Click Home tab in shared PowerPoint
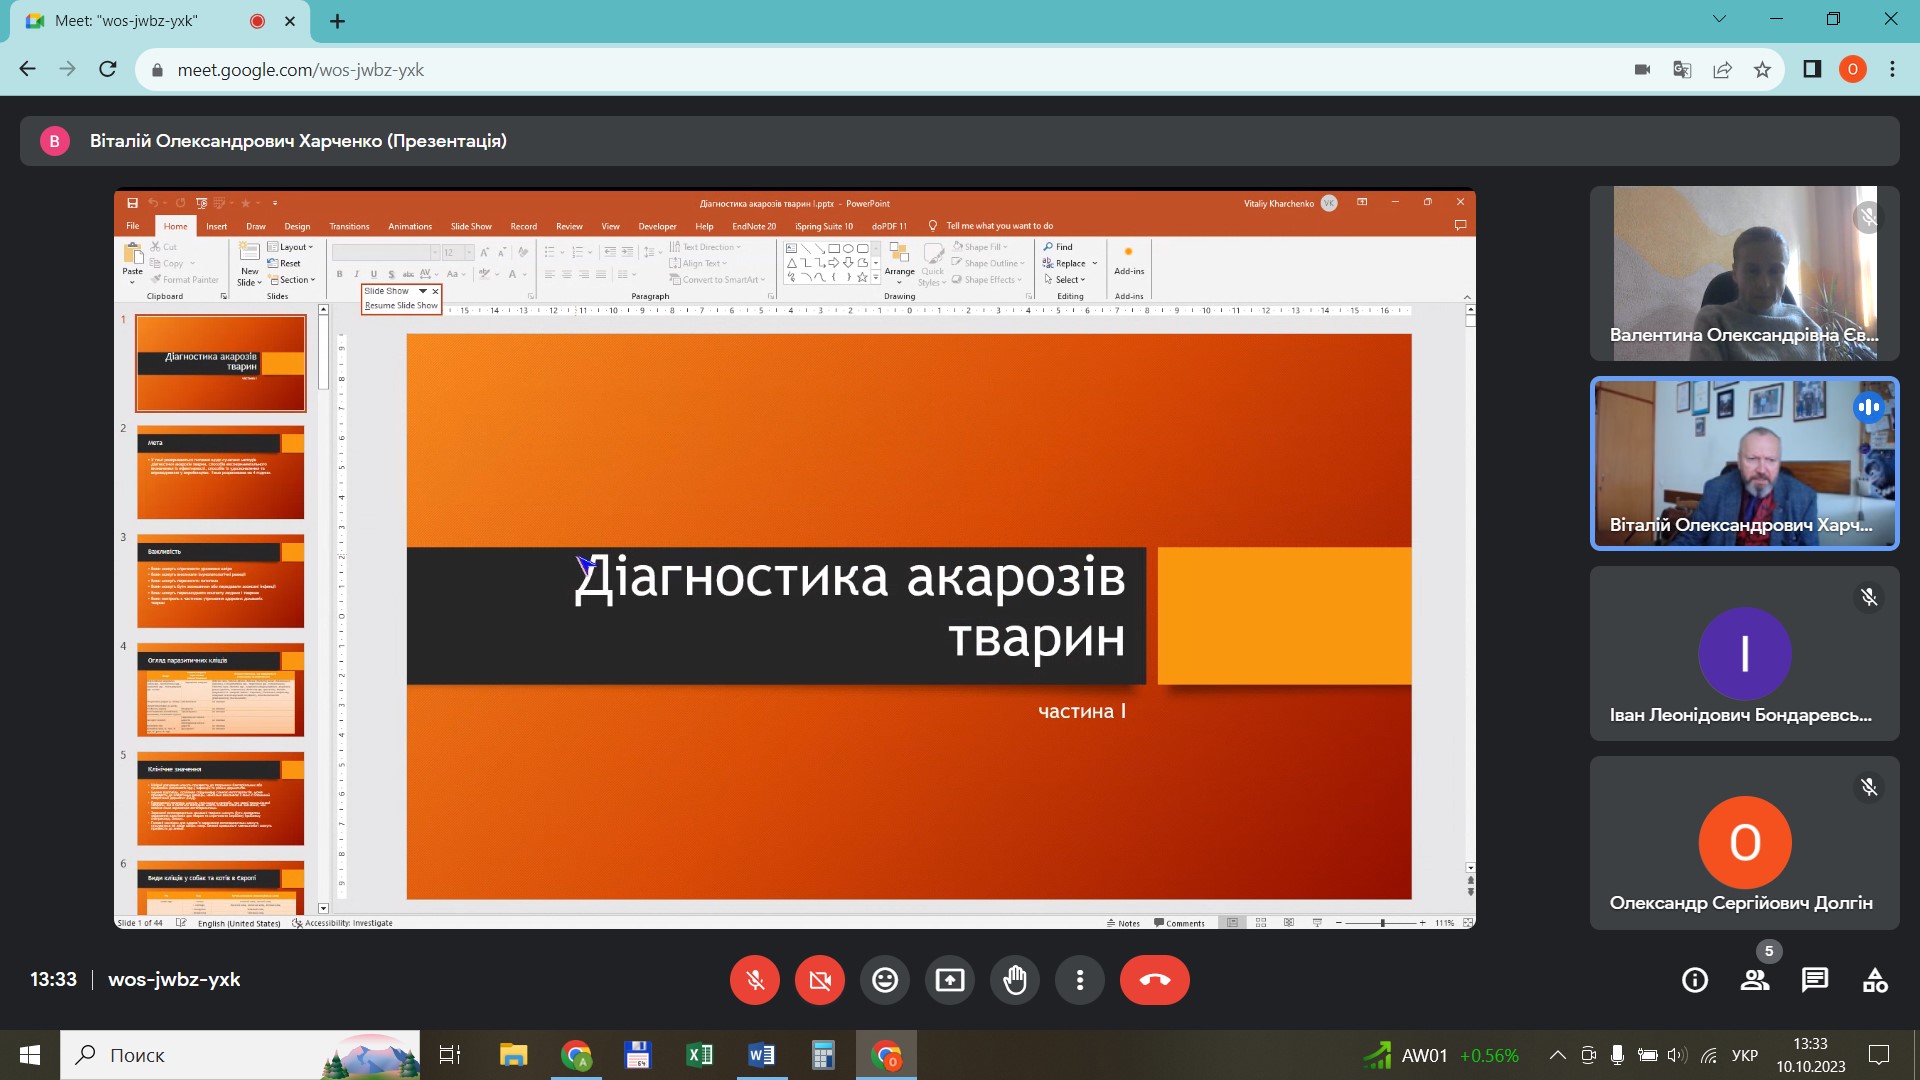 176,226
